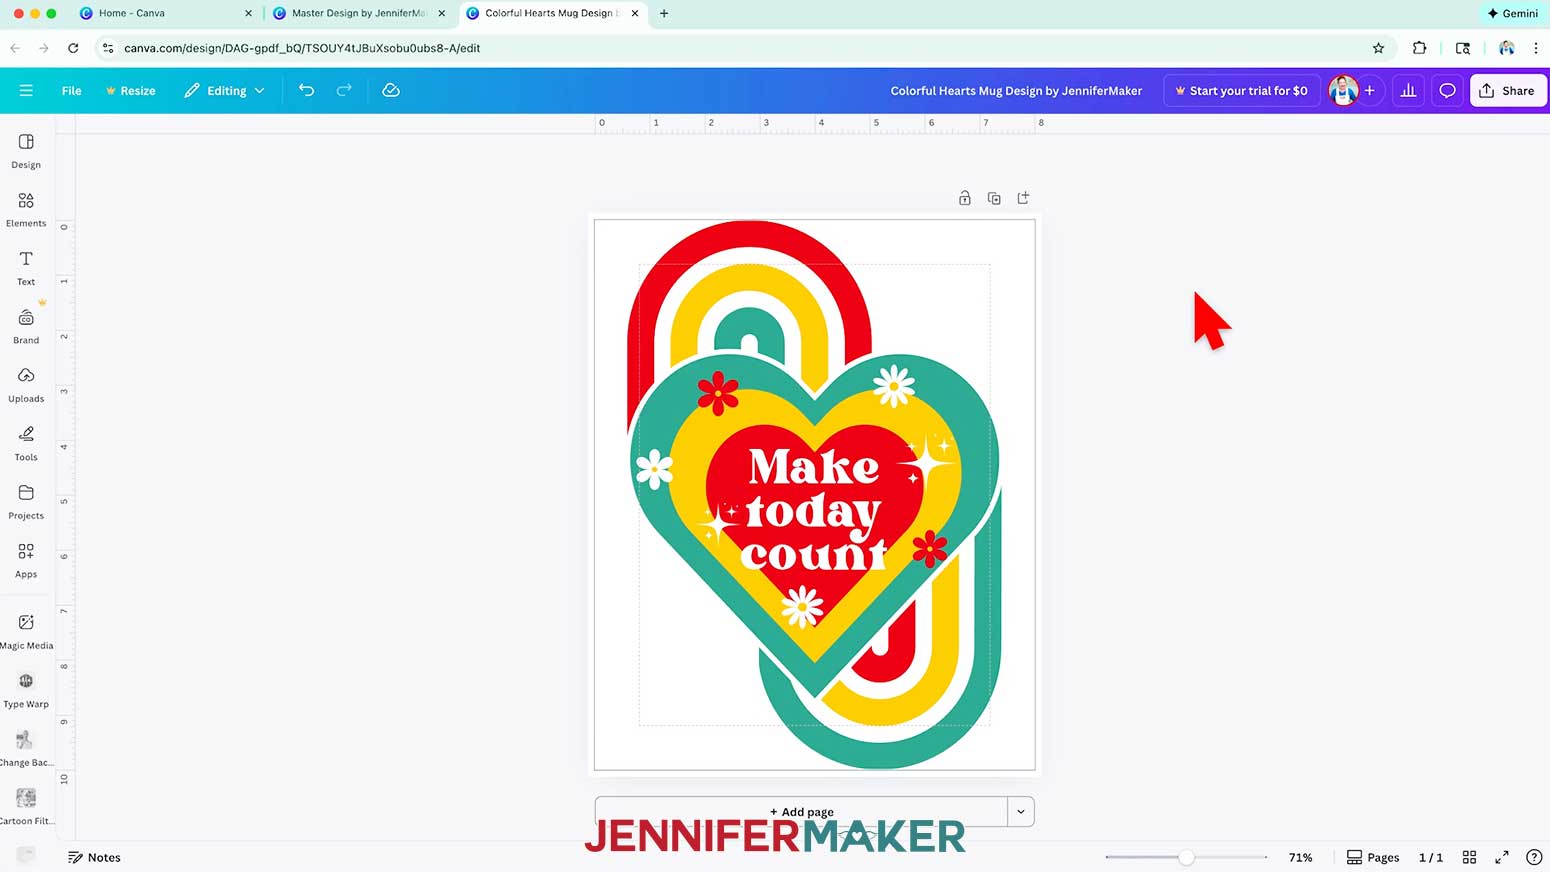The image size is (1550, 872).
Task: Click the browser address bar URL
Action: [x=302, y=47]
